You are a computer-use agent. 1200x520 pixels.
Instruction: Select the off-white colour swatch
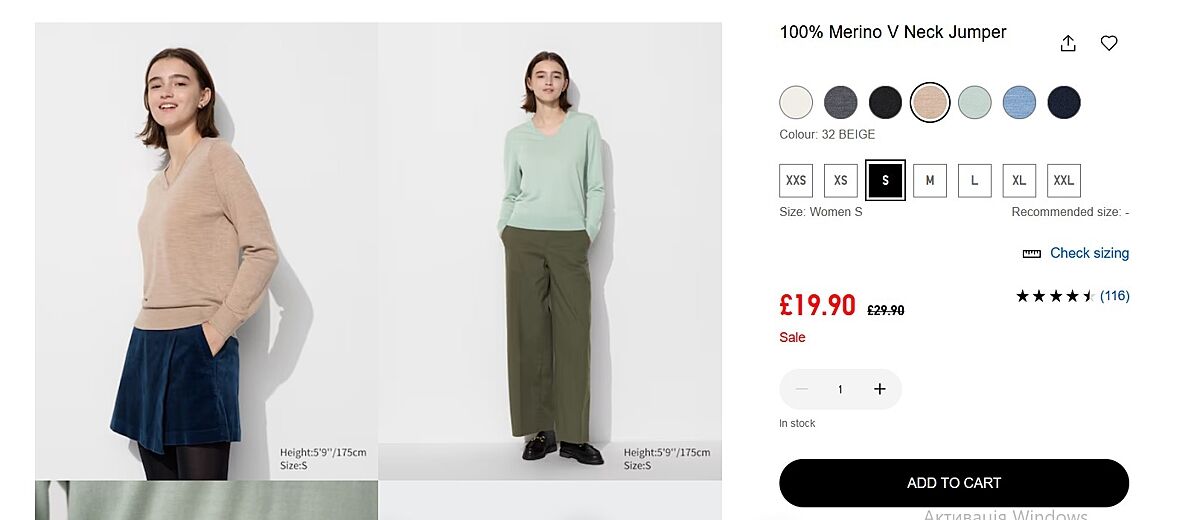tap(796, 102)
